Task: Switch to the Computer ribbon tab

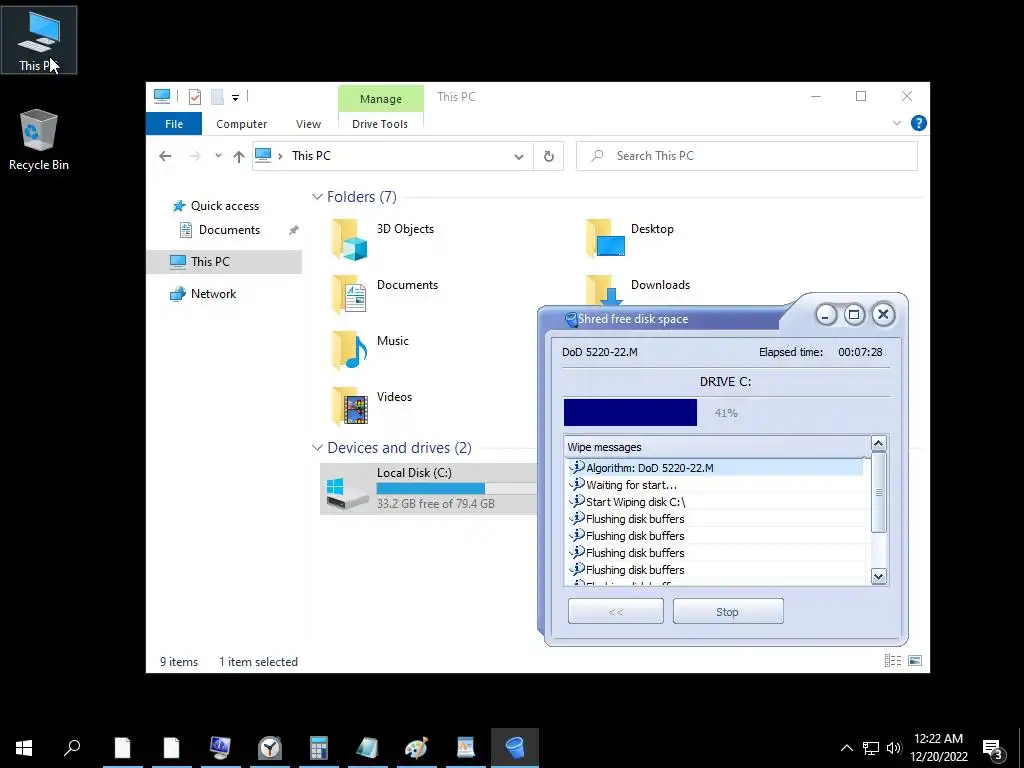Action: [x=242, y=124]
